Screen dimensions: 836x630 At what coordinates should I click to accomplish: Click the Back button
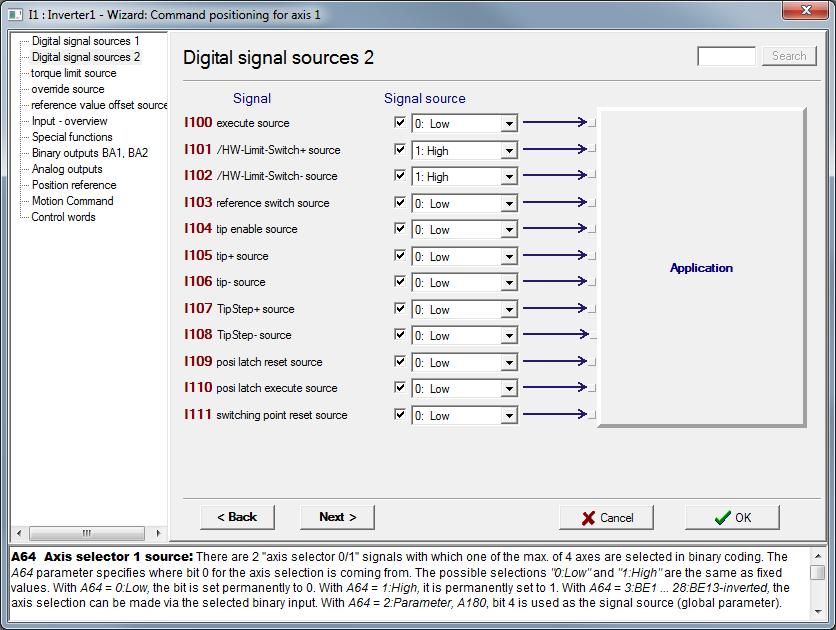(237, 517)
